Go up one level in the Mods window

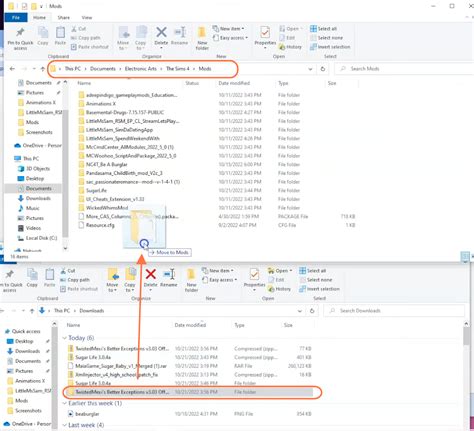pyautogui.click(x=43, y=69)
